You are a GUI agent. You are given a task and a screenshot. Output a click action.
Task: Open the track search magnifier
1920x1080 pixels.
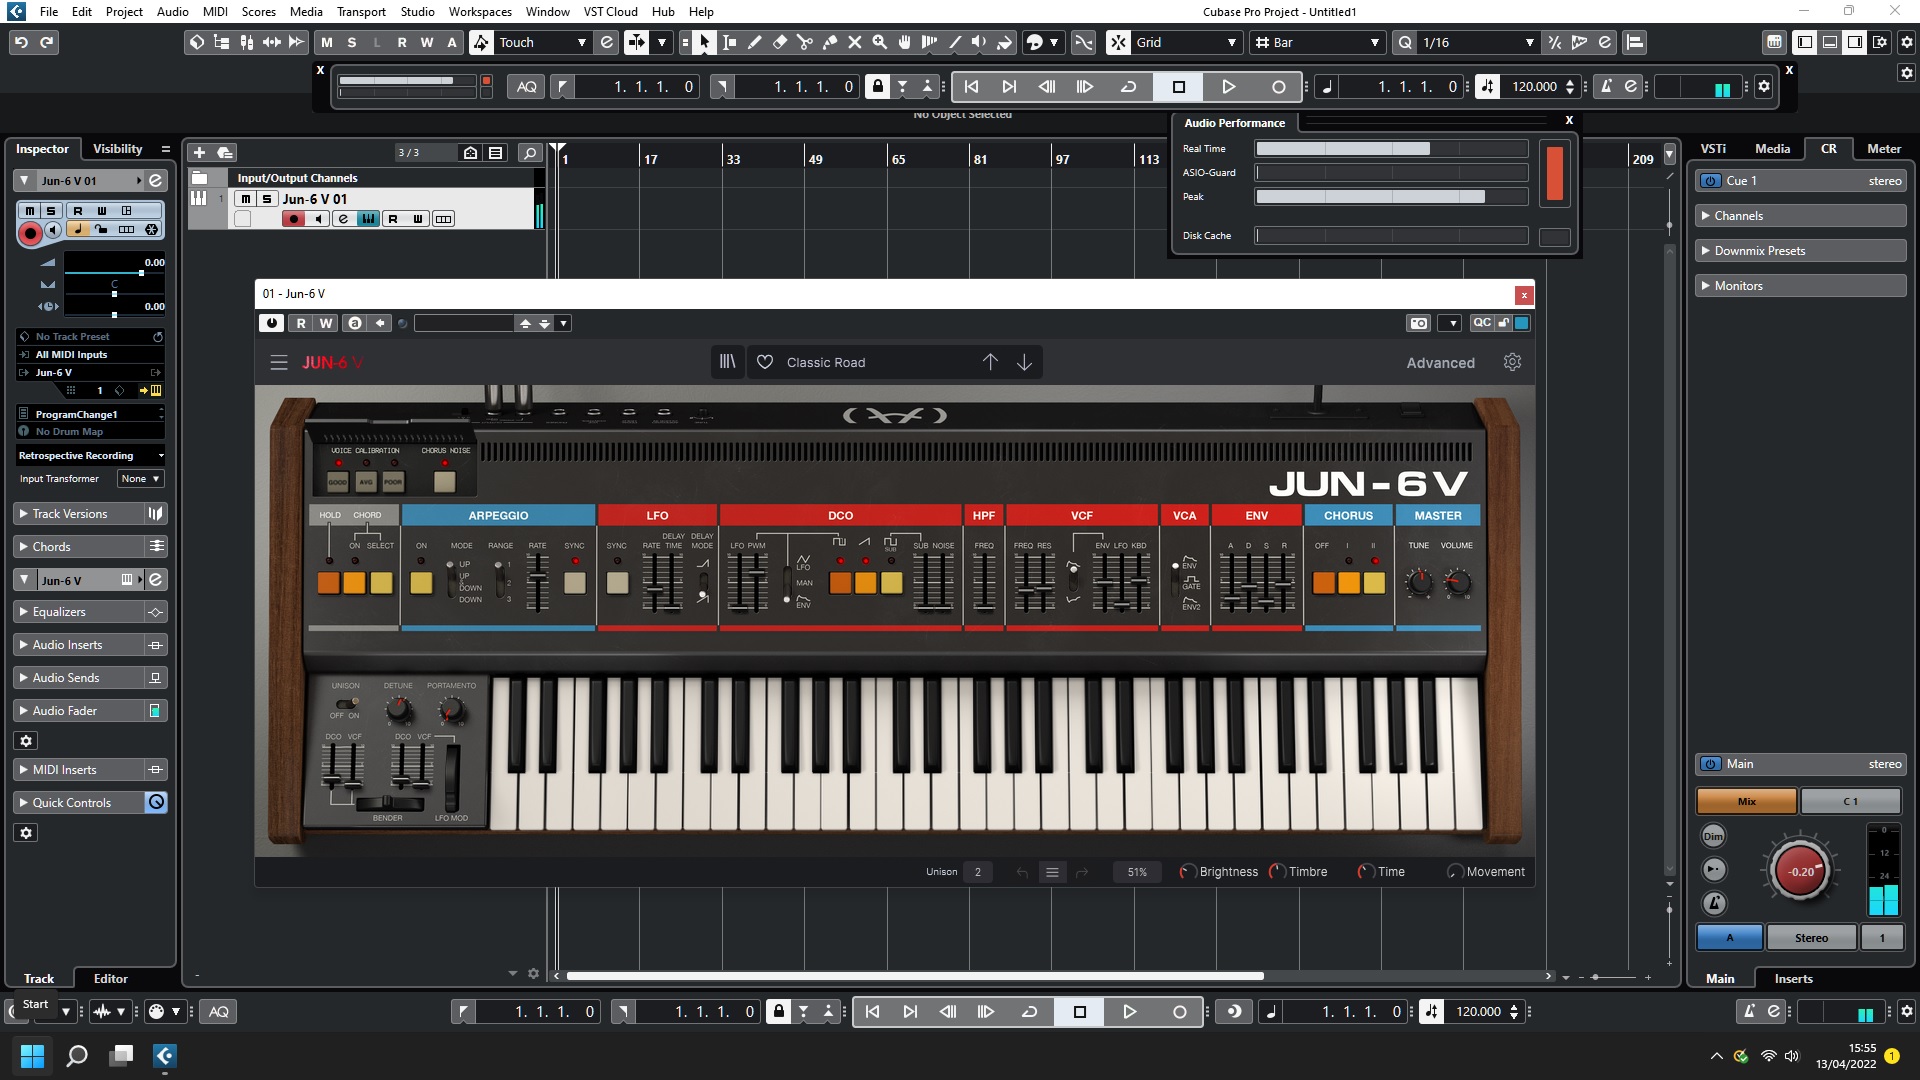530,152
